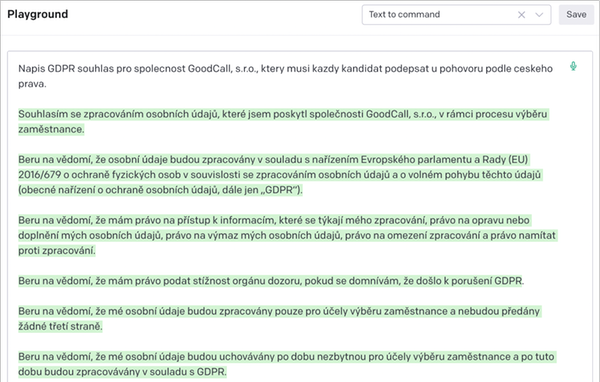This screenshot has width=600, height=382.
Task: Expand the preset dropdown chevron
Action: 539,15
